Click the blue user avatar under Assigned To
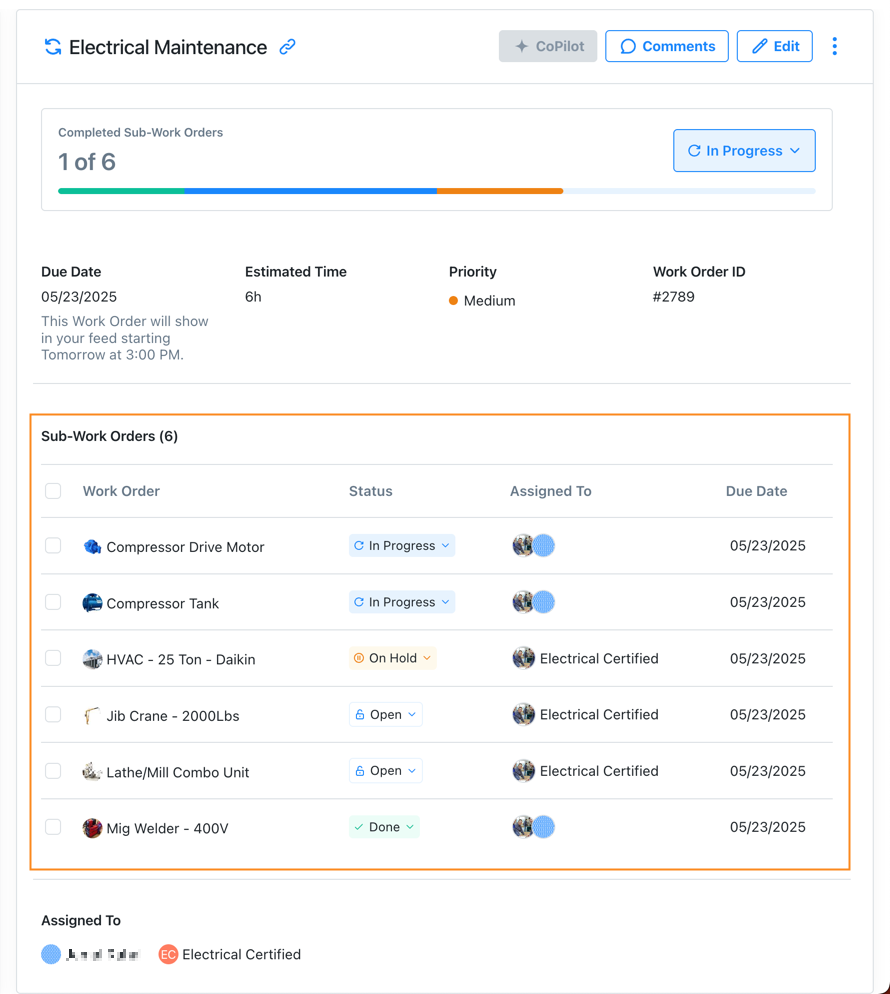Viewport: 890px width, 994px height. 51,954
